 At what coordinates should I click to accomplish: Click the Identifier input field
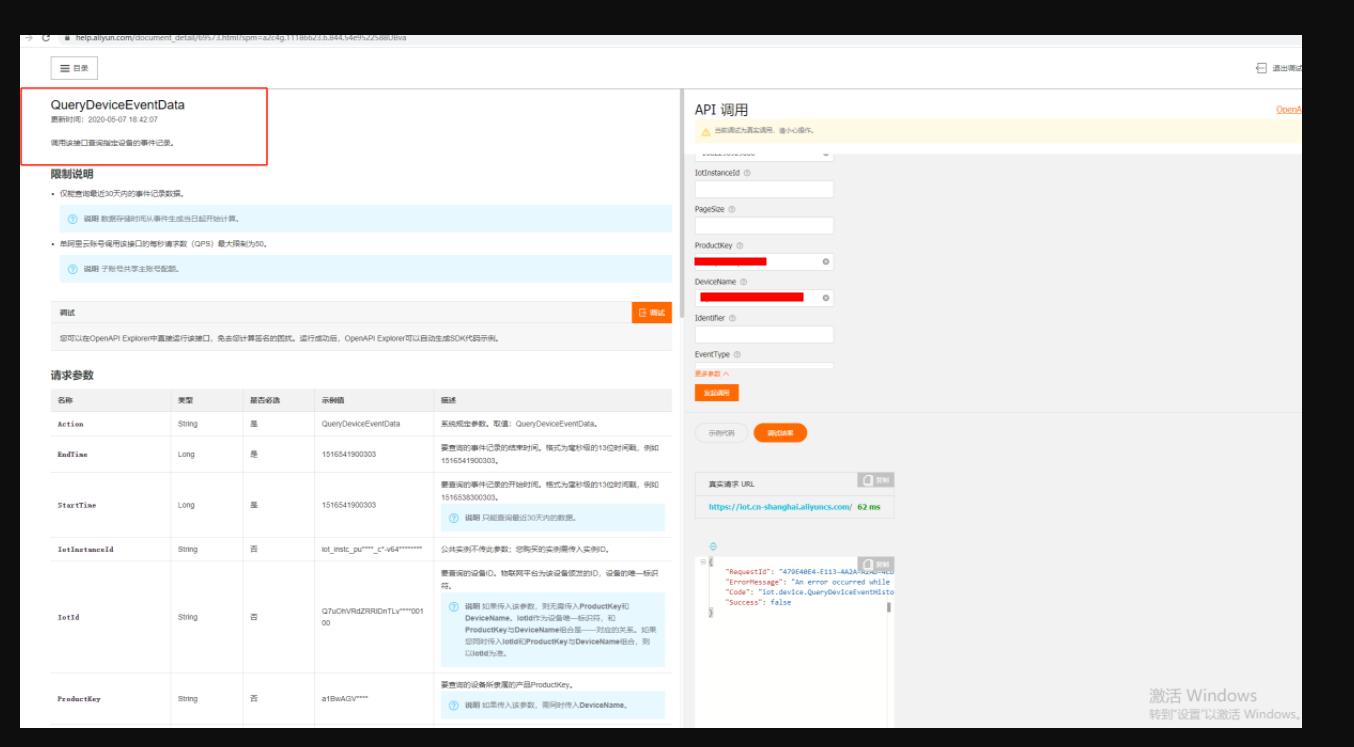click(x=764, y=334)
